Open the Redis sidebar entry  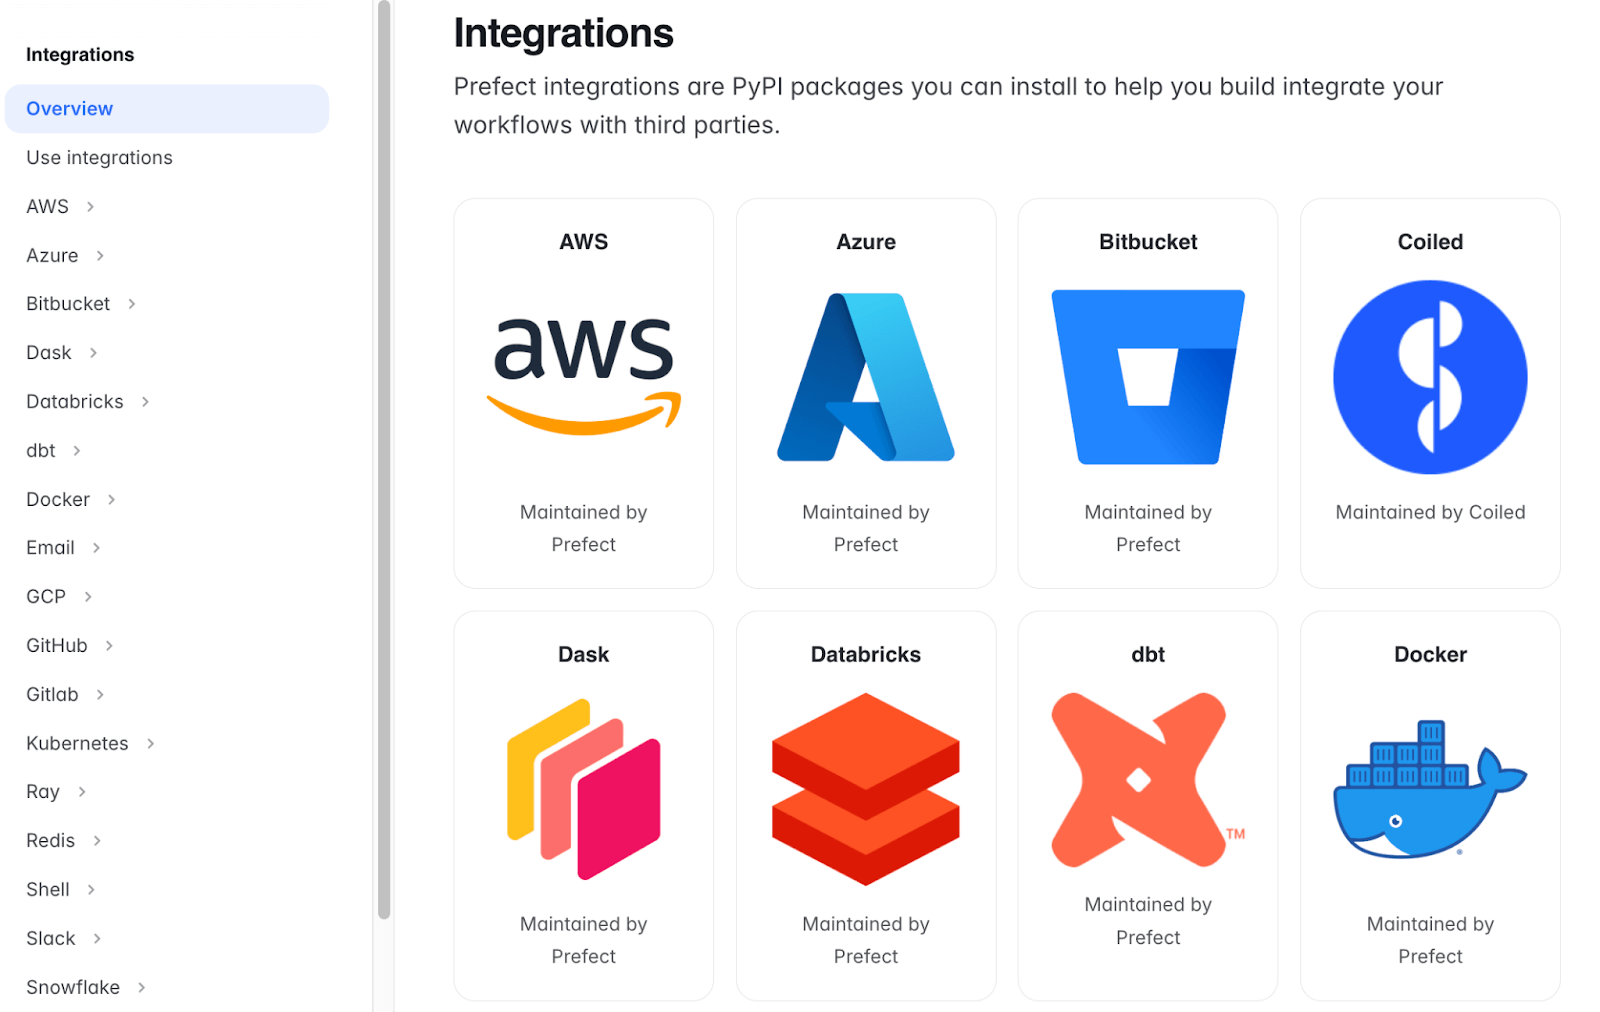(x=51, y=841)
